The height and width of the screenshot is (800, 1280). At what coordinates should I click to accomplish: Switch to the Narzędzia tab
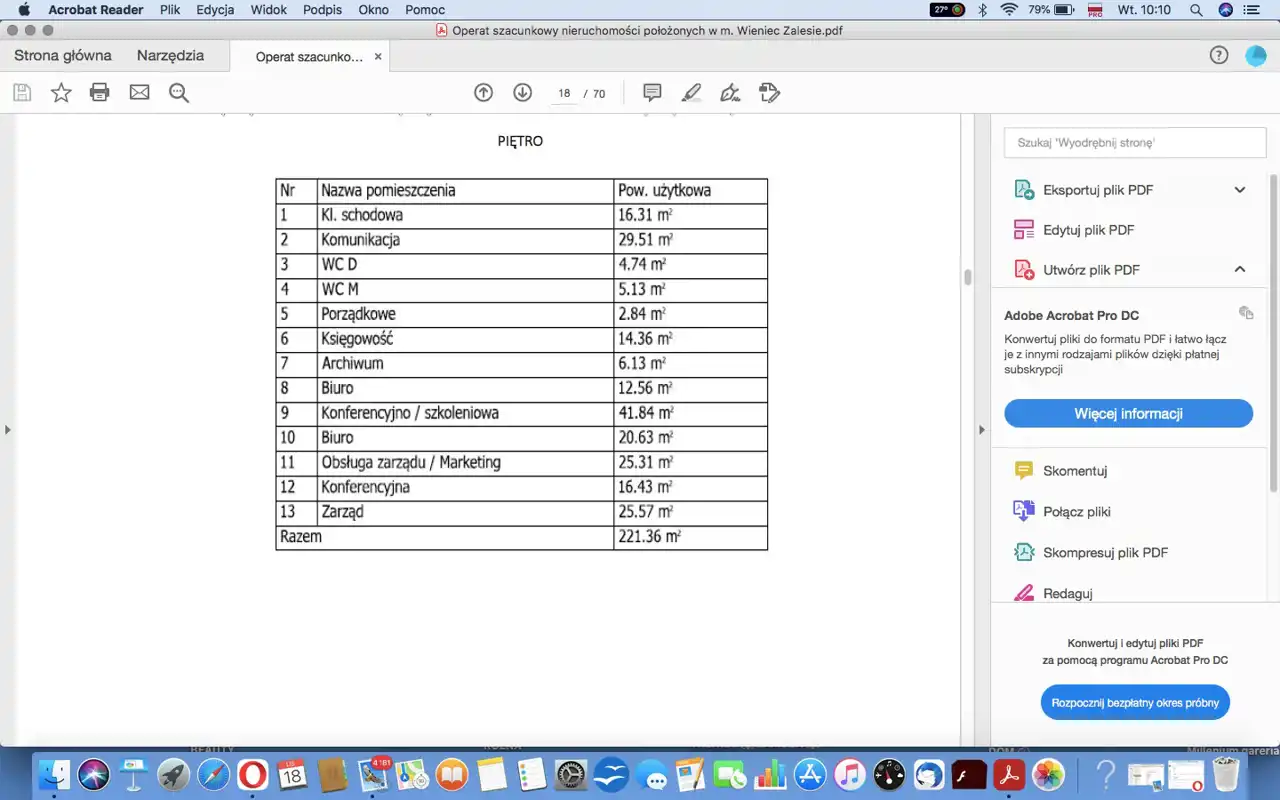click(170, 56)
